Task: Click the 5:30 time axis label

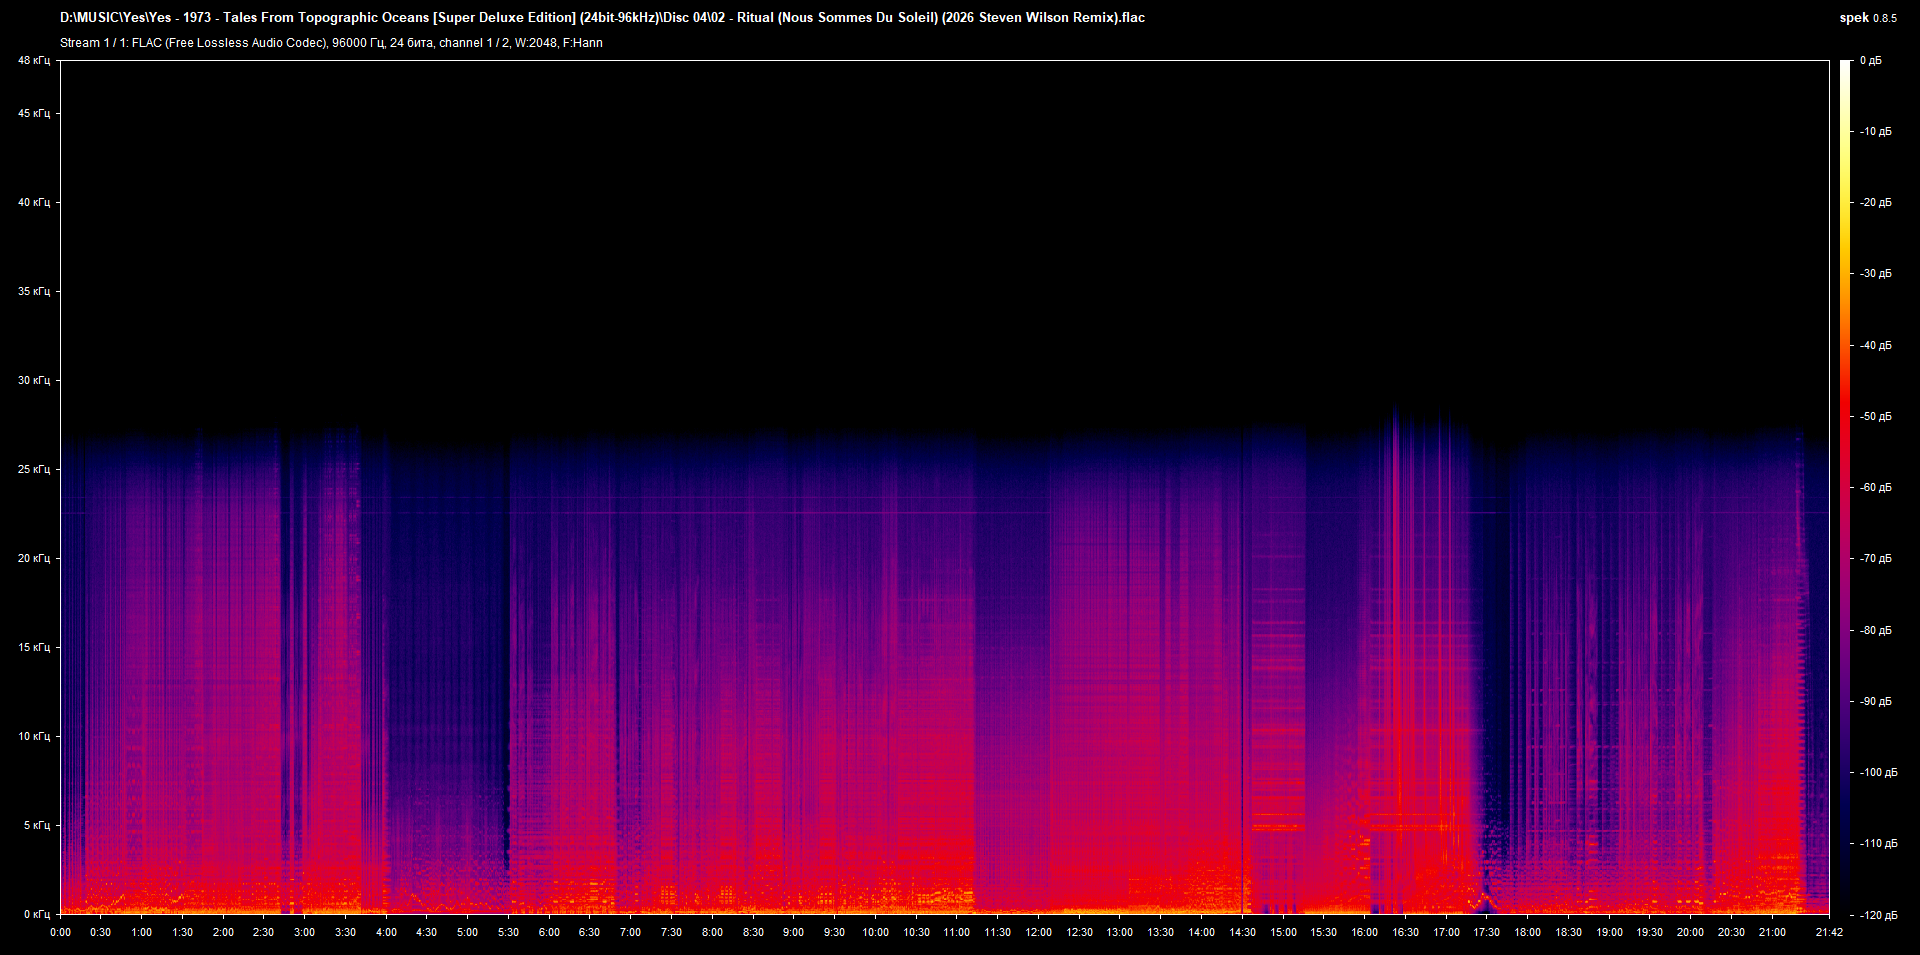Action: 508,932
